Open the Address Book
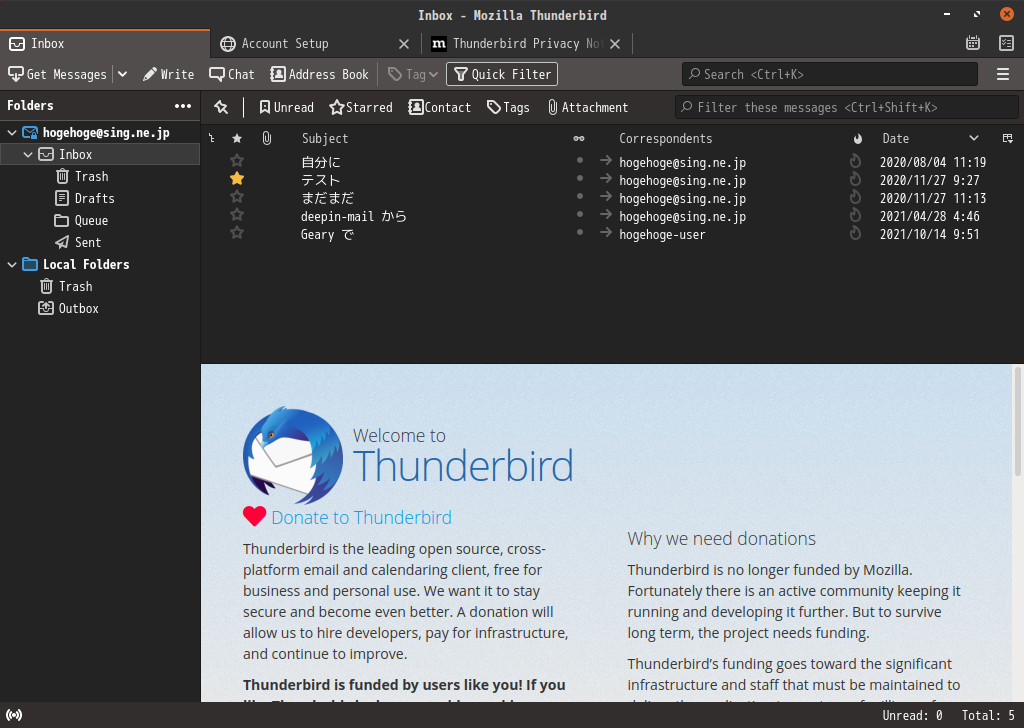Screen dimensions: 1024x728 pyautogui.click(x=320, y=74)
